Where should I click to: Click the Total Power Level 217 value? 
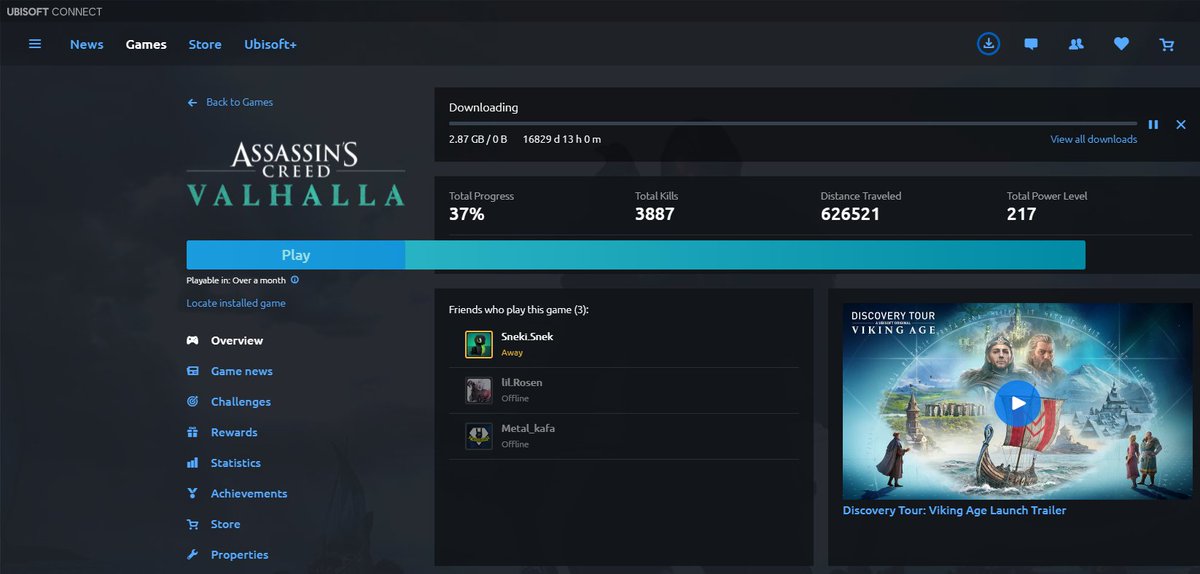pos(1021,214)
